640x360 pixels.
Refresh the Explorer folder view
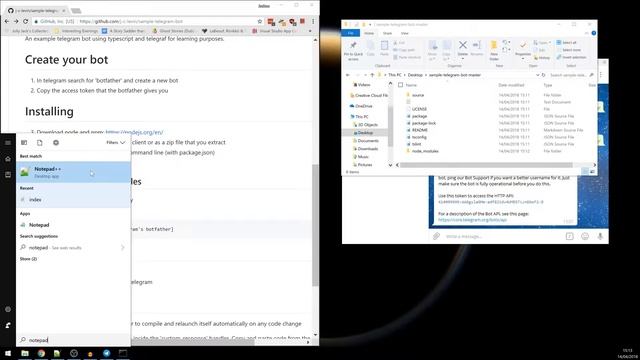[x=543, y=75]
